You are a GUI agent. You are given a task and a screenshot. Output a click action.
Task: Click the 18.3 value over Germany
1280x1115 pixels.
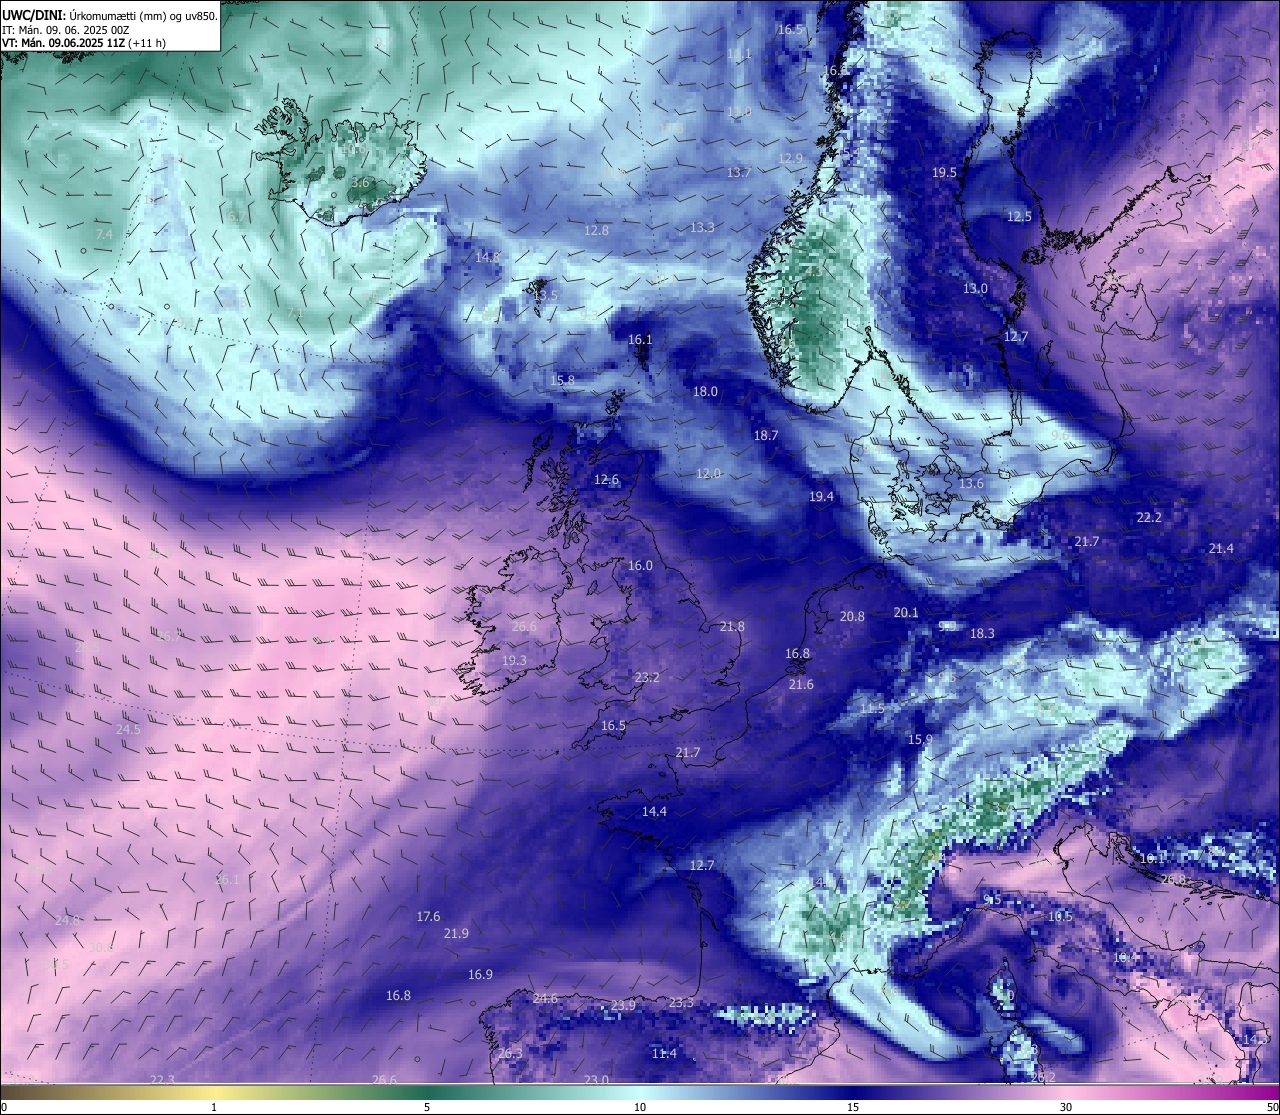[x=982, y=634]
